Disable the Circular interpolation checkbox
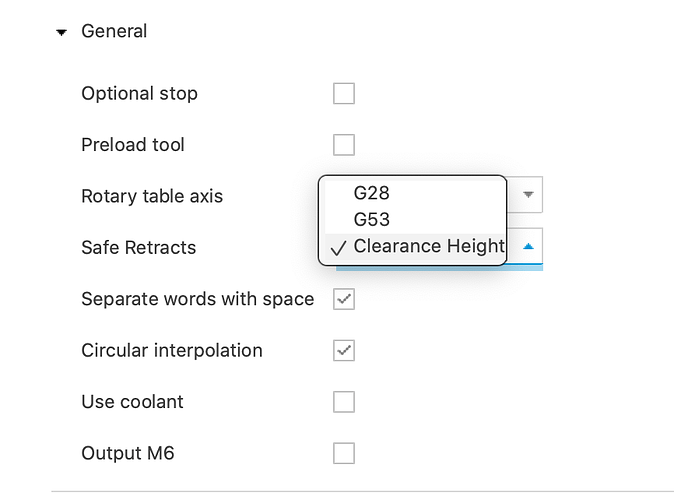 pos(344,351)
